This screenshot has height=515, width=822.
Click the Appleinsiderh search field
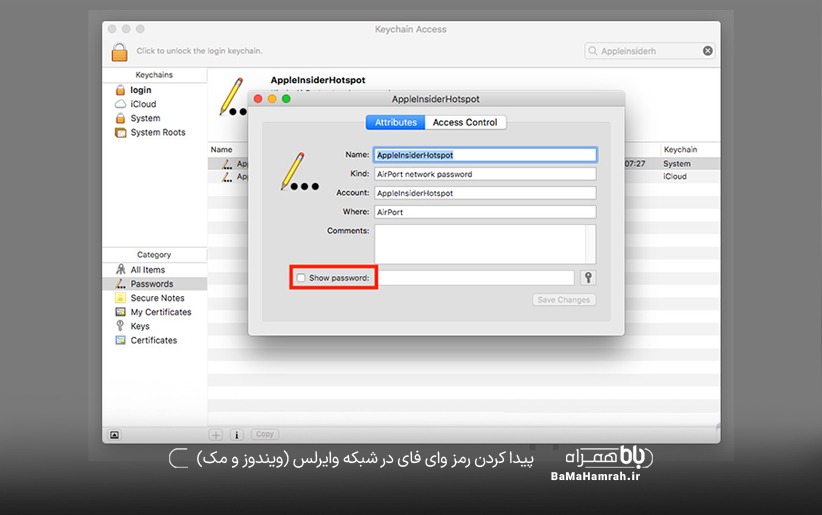650,51
